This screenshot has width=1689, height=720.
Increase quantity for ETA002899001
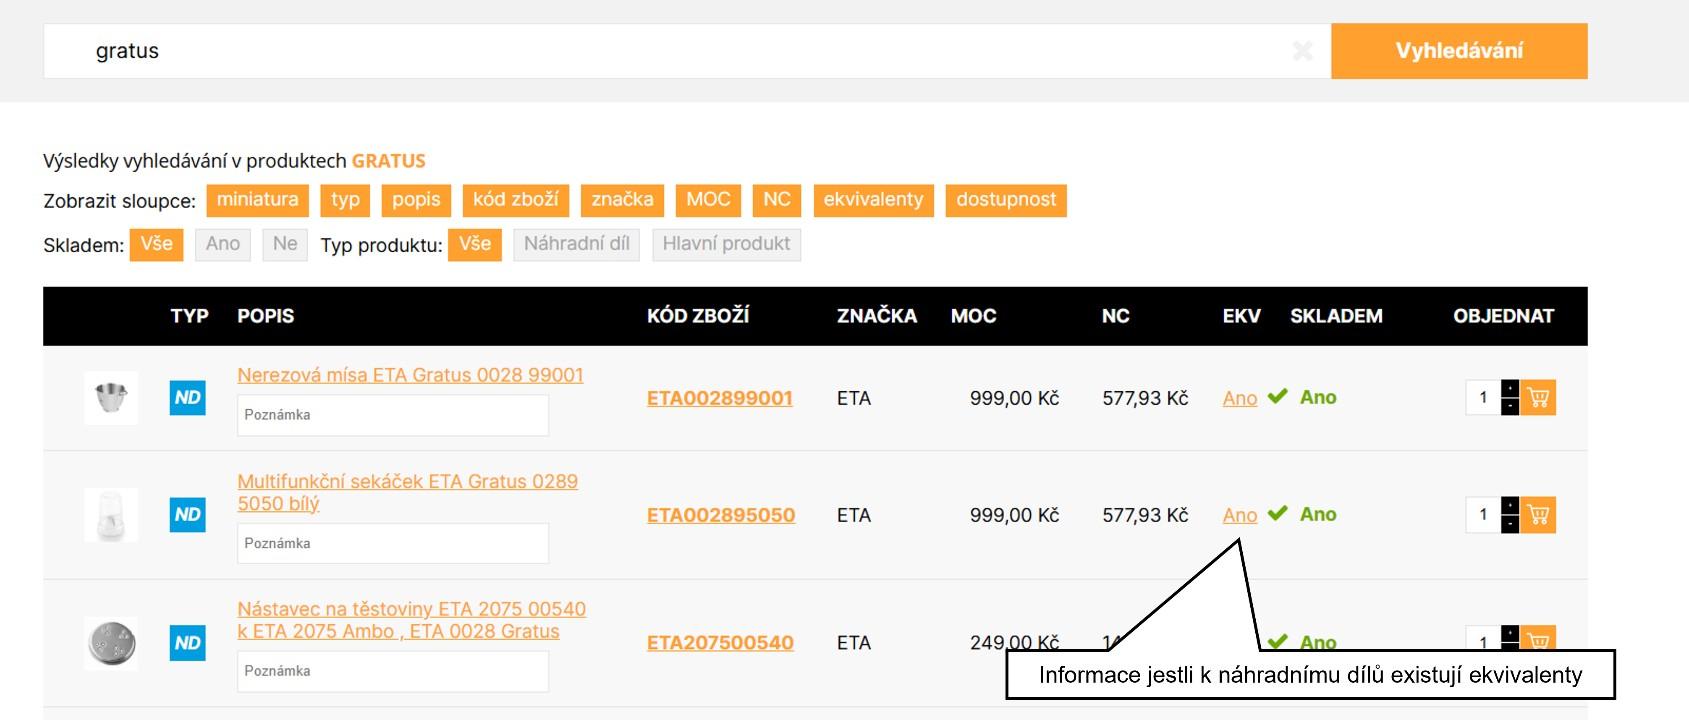[1510, 389]
